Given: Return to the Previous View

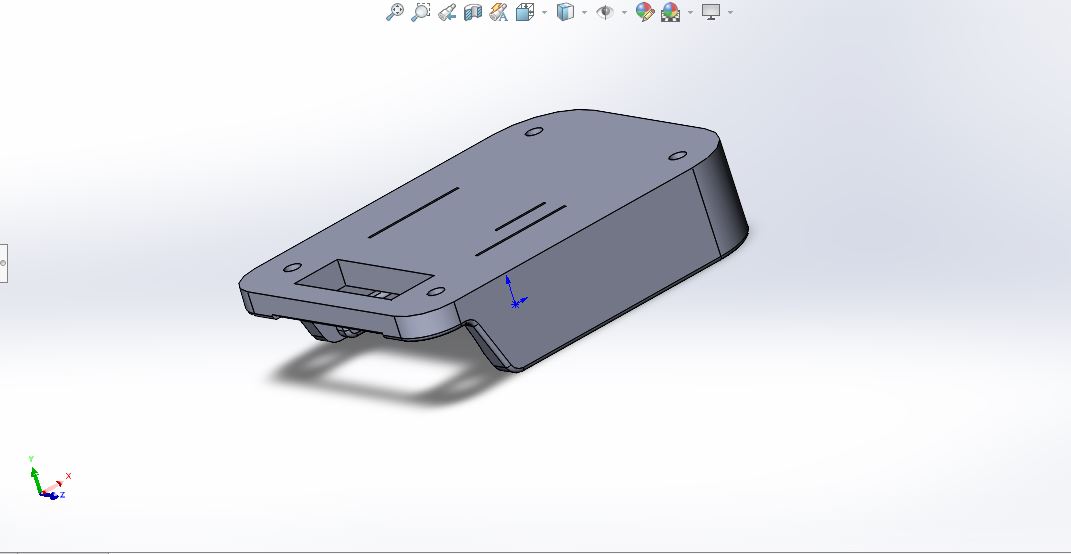Looking at the screenshot, I should [x=447, y=12].
